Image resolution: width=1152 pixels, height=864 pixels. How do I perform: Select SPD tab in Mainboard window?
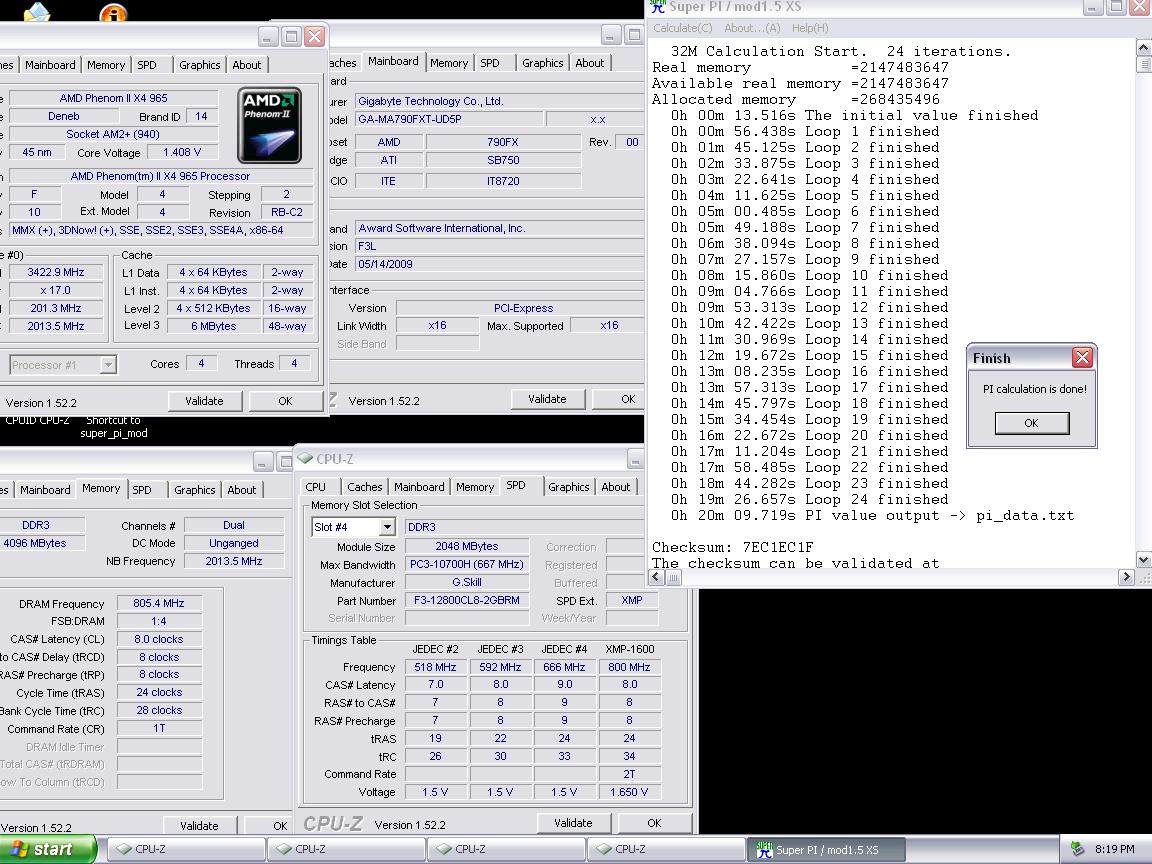(489, 63)
